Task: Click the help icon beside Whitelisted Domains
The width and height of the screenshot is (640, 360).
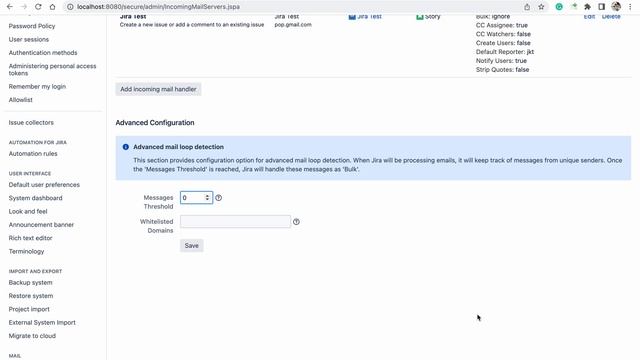Action: click(296, 222)
